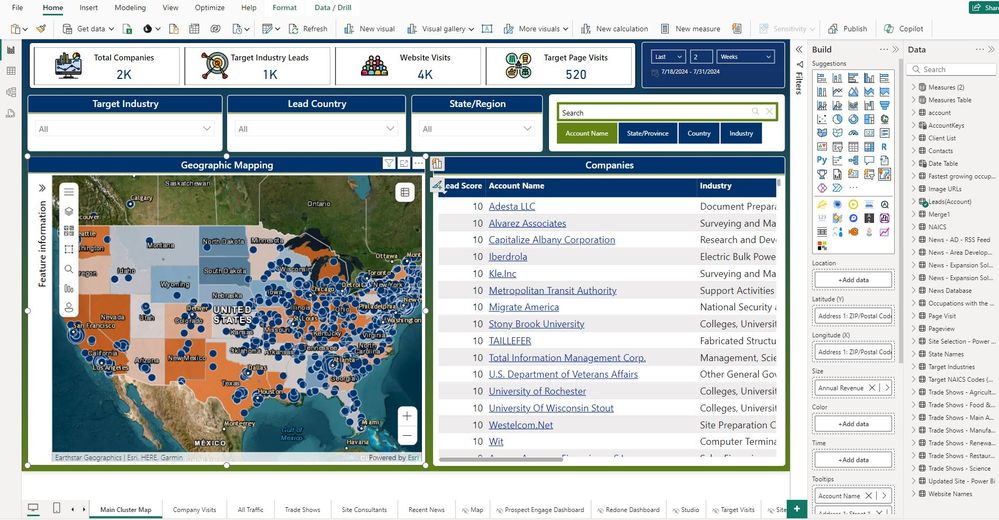
Task: Click the New measure button
Action: [690, 29]
